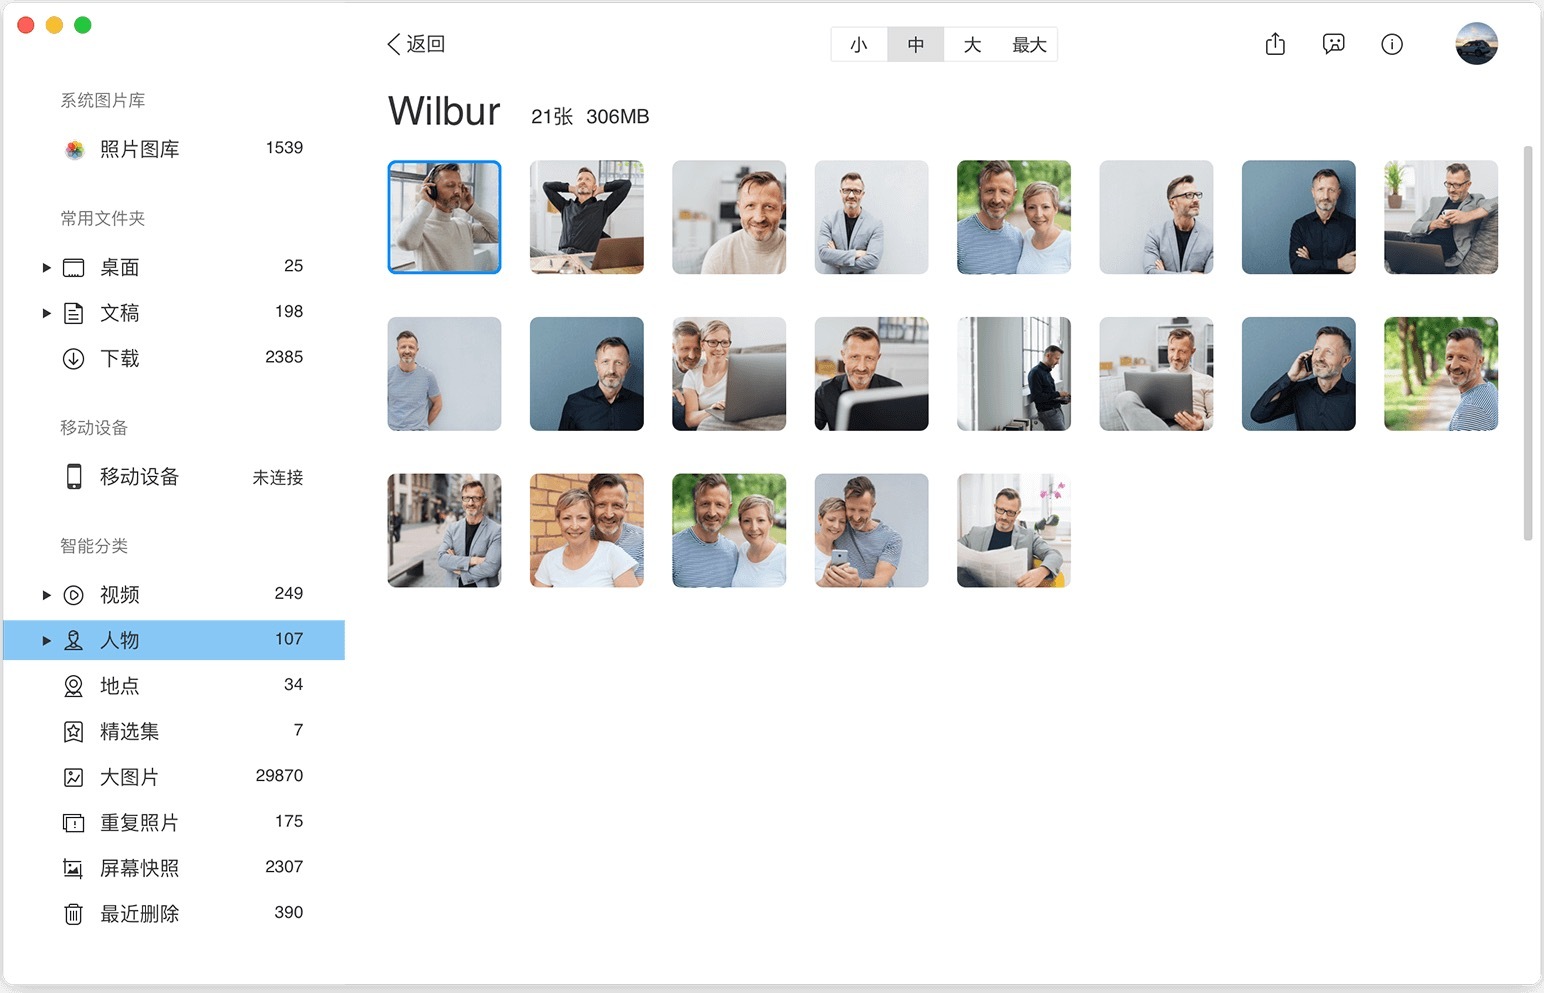Switch thumbnail size to 大
1544x993 pixels.
tap(972, 45)
